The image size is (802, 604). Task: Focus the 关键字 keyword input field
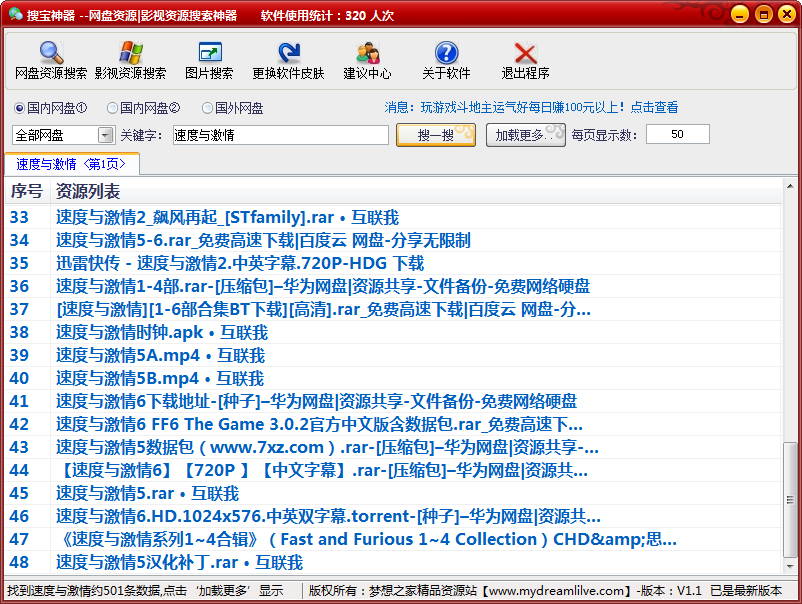point(281,135)
